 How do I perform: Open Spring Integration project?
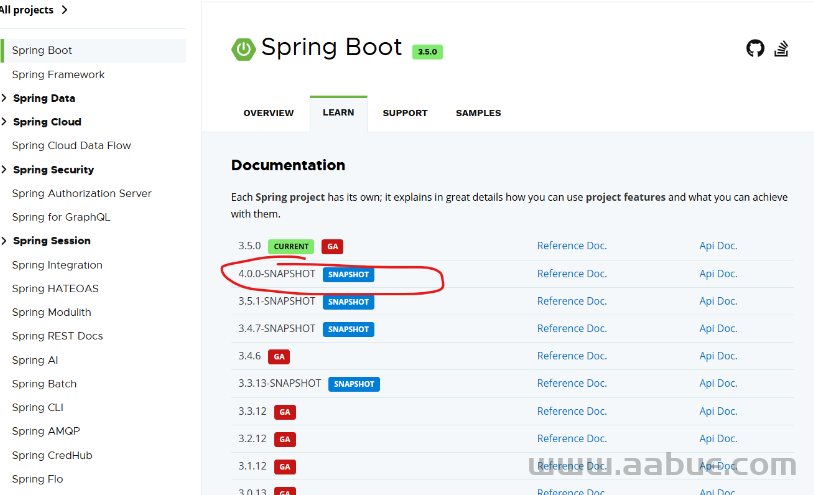[57, 265]
